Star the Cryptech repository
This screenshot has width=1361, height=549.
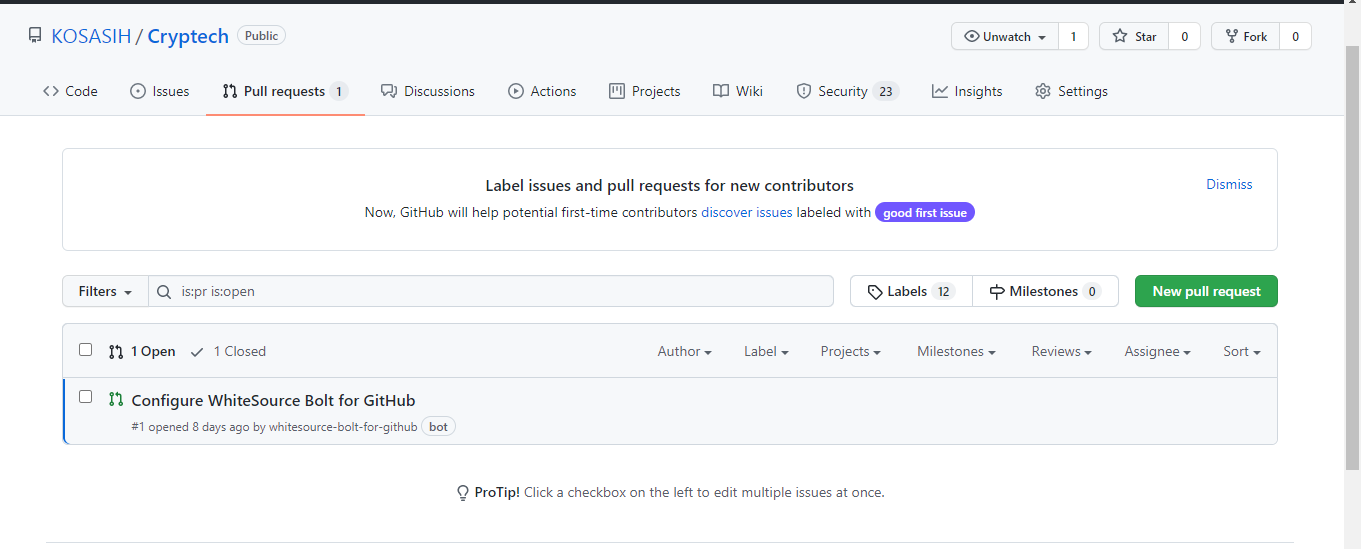pyautogui.click(x=1135, y=36)
